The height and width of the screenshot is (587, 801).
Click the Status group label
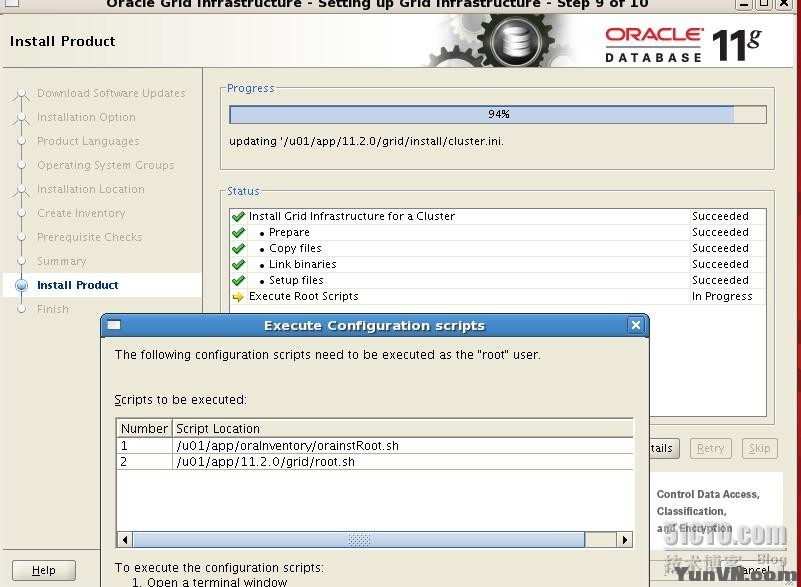click(243, 191)
